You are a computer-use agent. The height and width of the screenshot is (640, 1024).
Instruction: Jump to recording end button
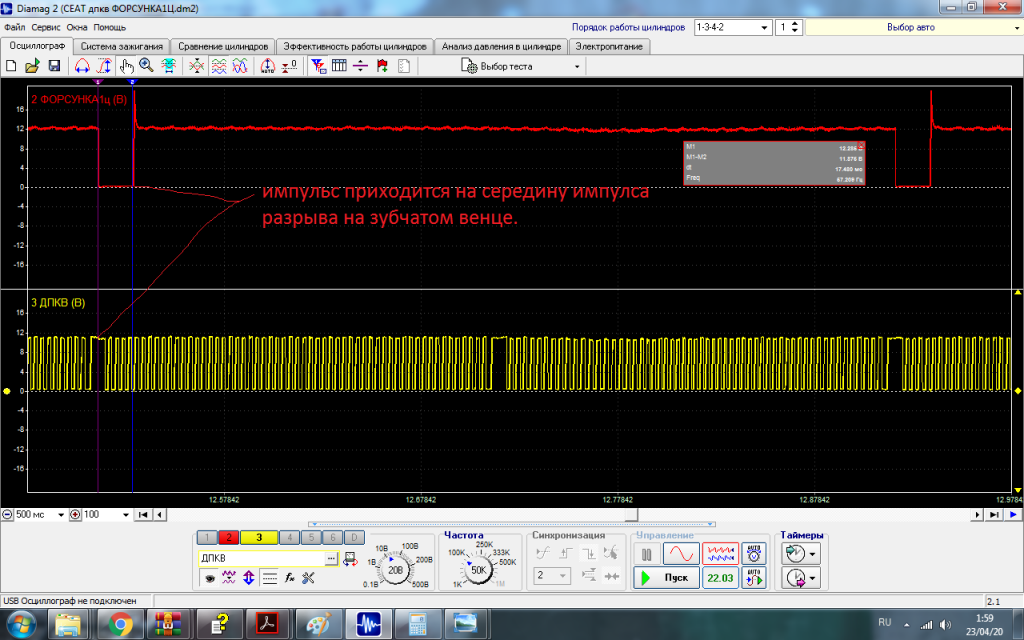(x=993, y=515)
